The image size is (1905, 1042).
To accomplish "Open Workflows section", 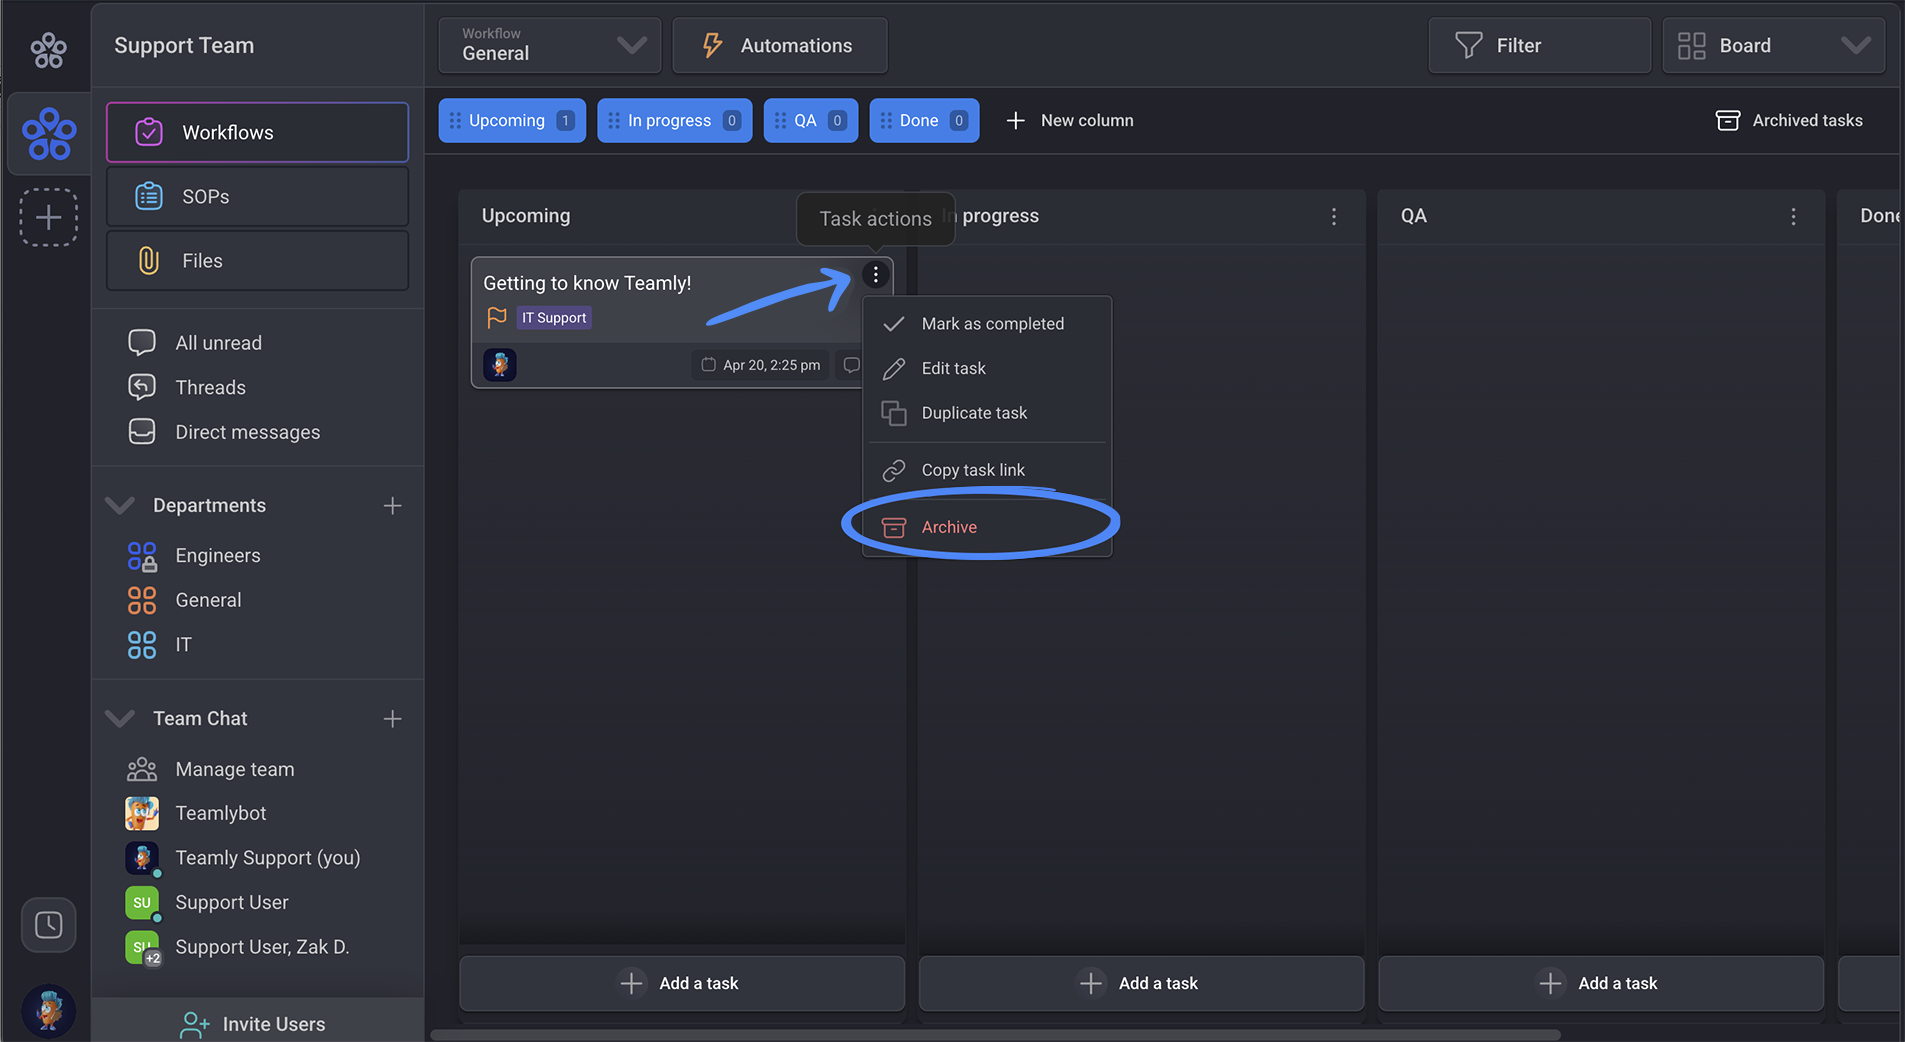I will 257,132.
